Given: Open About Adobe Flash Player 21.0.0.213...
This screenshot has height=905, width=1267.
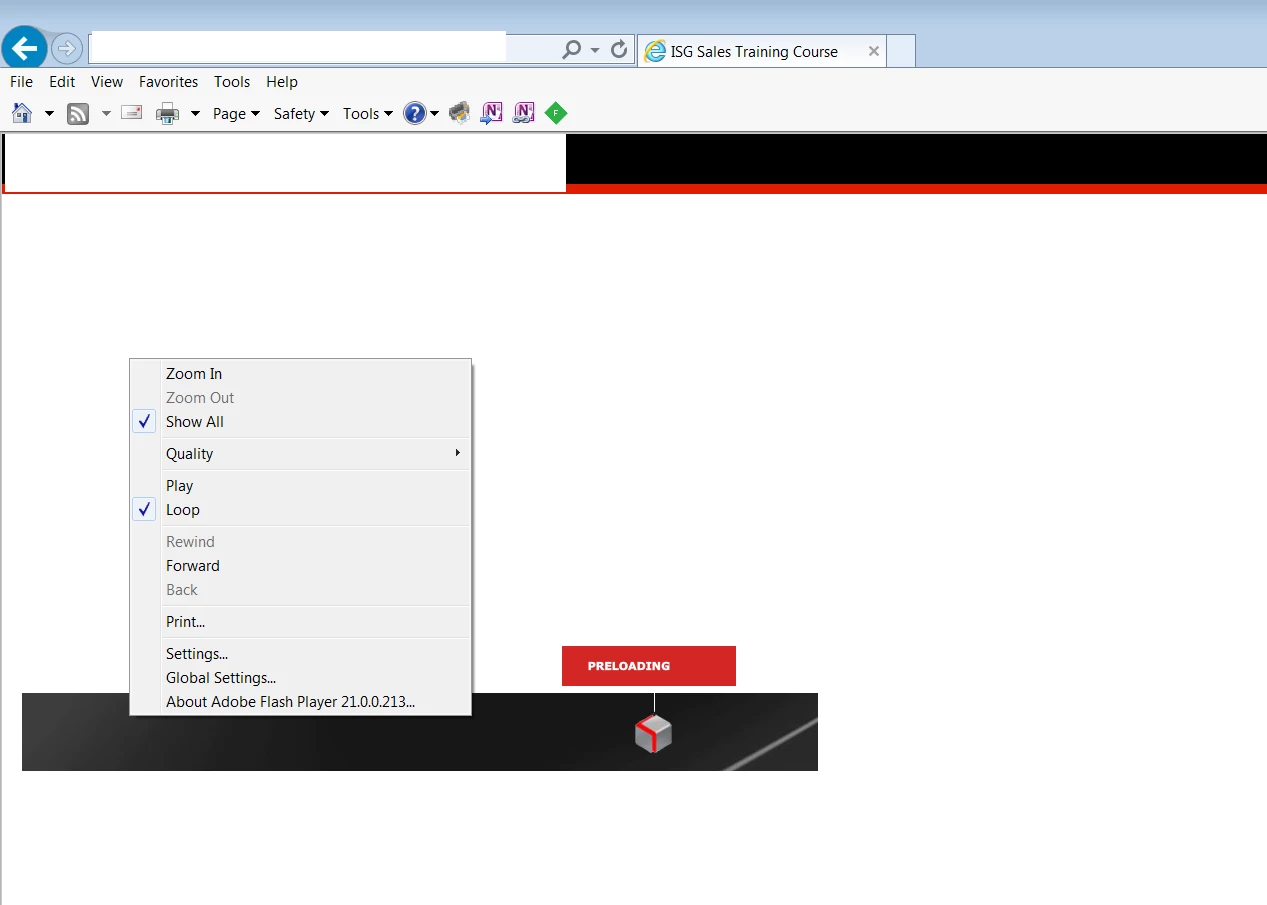Looking at the screenshot, I should (300, 702).
